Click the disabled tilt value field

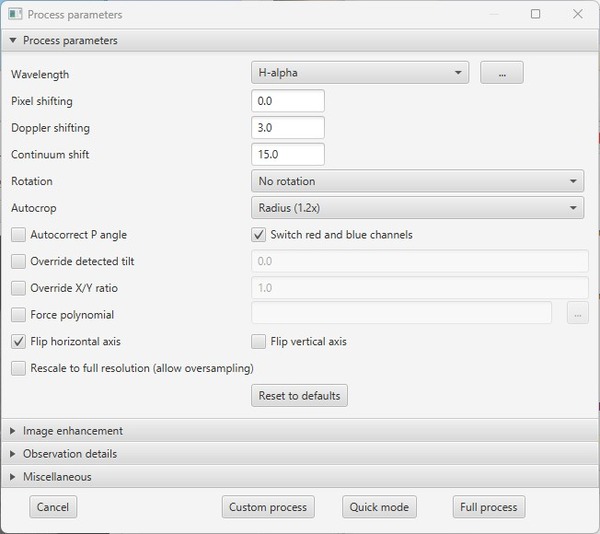click(420, 261)
